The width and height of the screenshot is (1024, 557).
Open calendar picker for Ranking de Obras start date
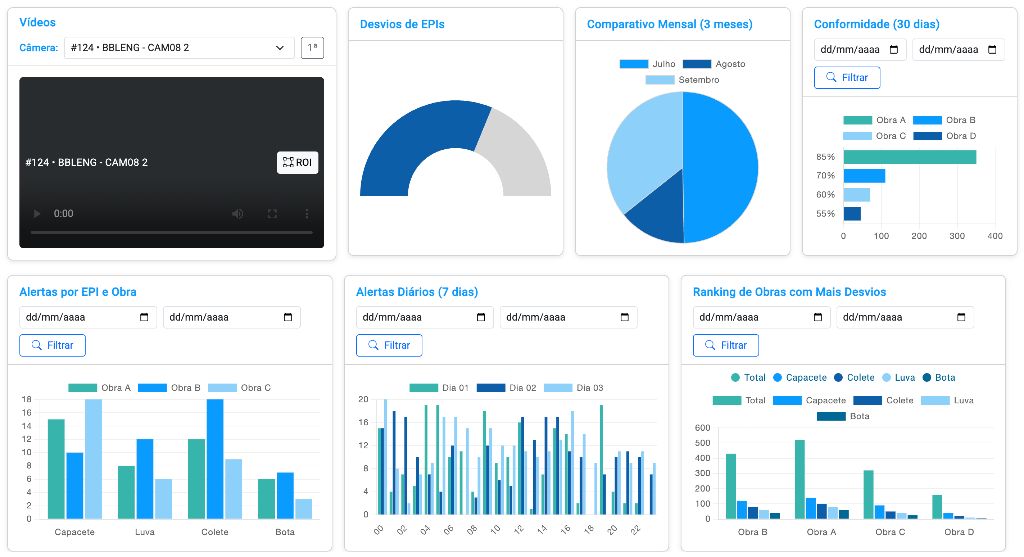pos(819,317)
